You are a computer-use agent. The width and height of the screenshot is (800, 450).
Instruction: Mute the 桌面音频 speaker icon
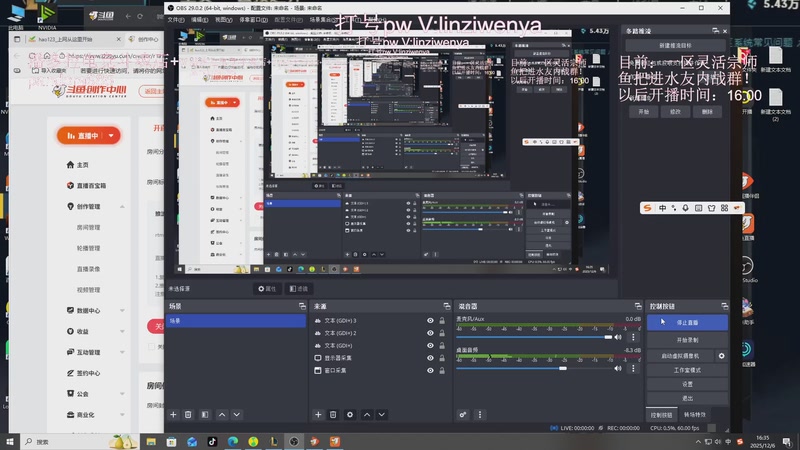pos(618,368)
